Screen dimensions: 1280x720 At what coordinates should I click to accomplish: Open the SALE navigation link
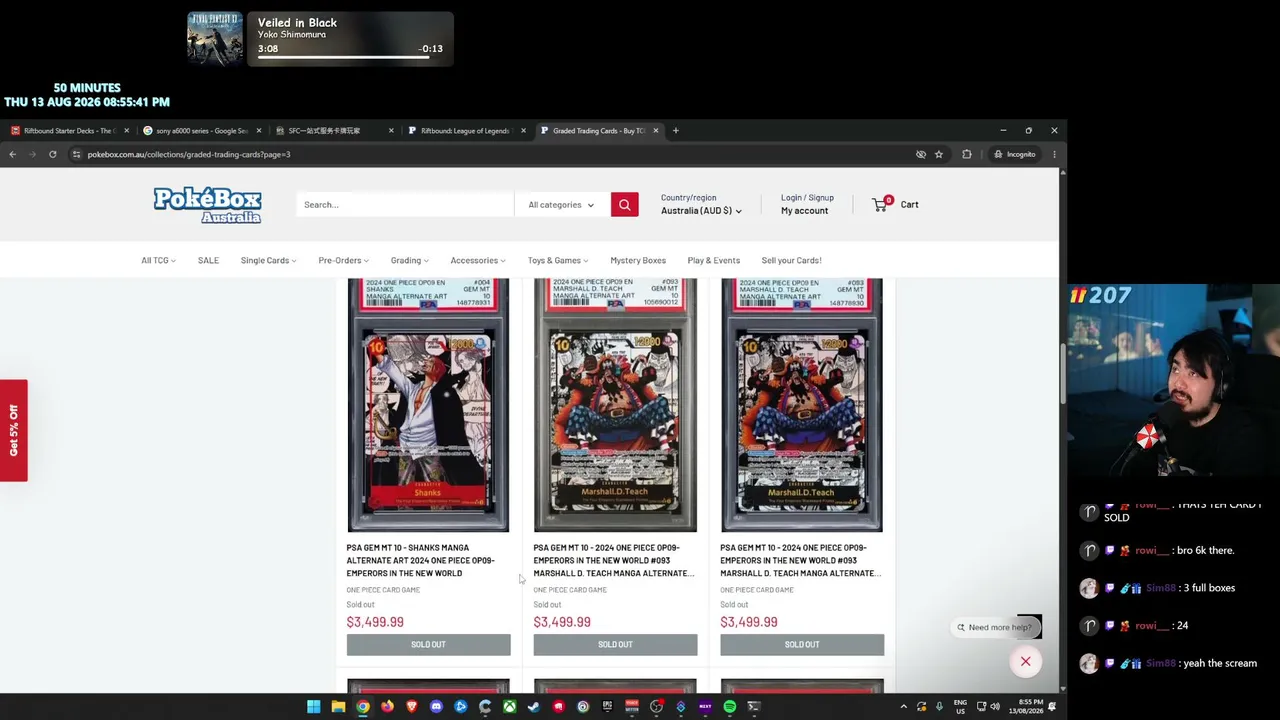tap(208, 260)
